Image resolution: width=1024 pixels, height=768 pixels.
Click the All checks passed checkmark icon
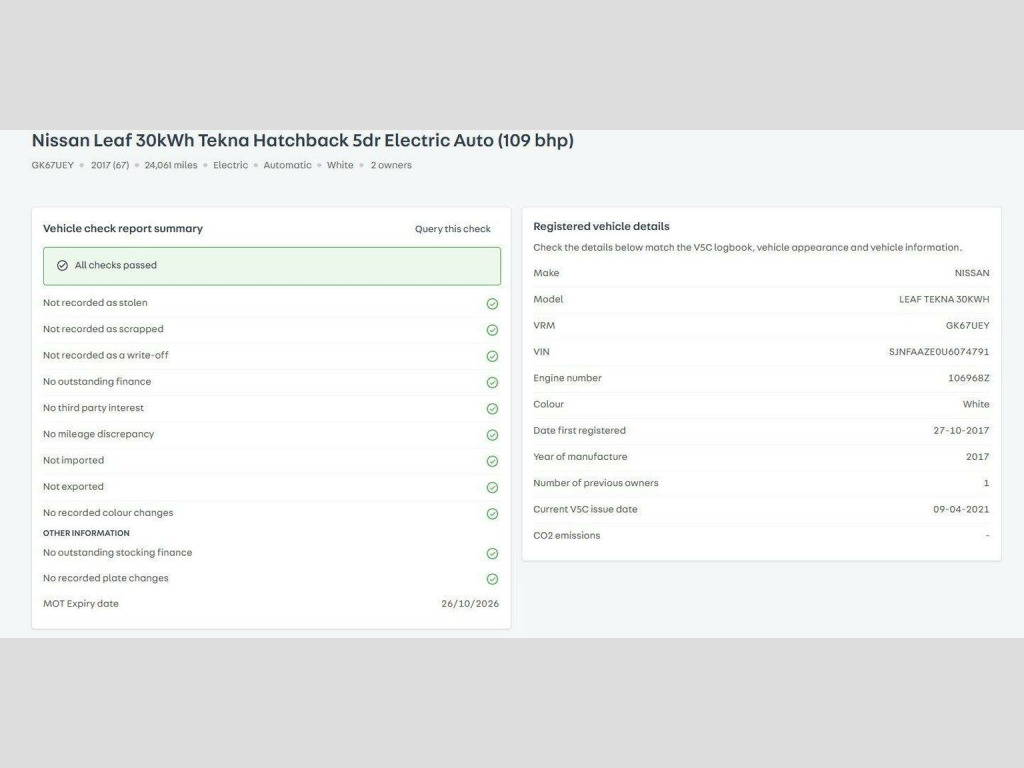pyautogui.click(x=62, y=266)
